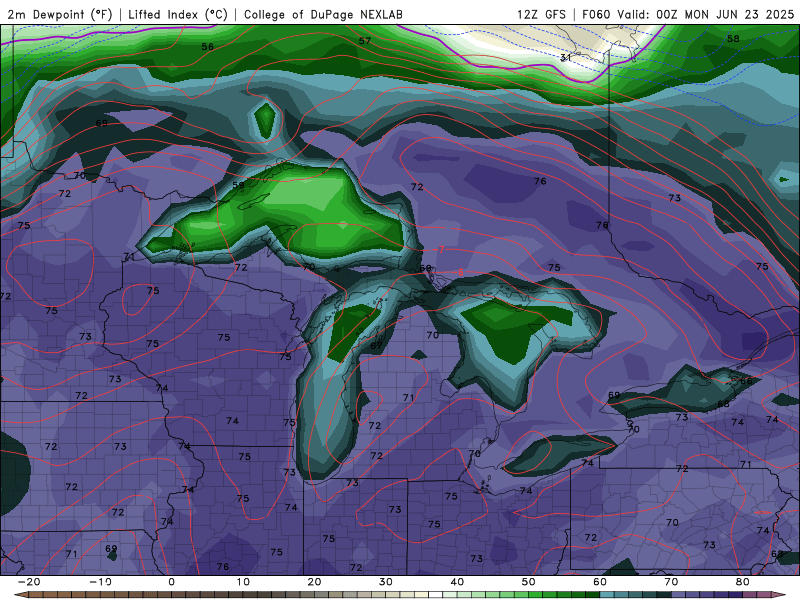Viewport: 800px width, 600px height.
Task: Click the "12Z GFS" model run label
Action: (541, 14)
